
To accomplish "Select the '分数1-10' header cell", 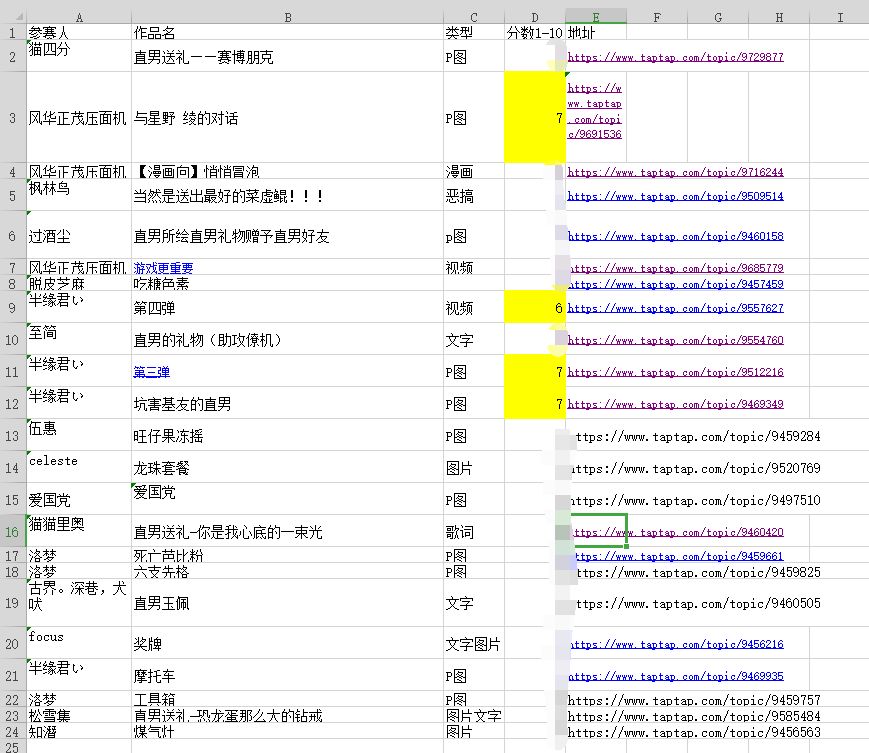I will point(535,32).
